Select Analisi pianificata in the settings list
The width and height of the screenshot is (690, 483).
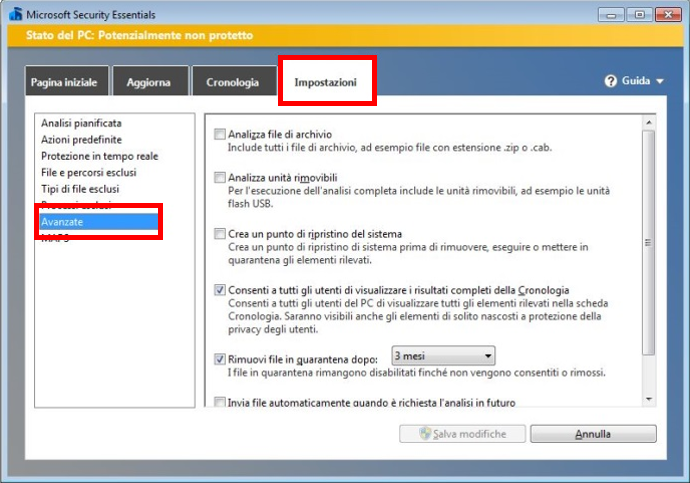tap(81, 123)
